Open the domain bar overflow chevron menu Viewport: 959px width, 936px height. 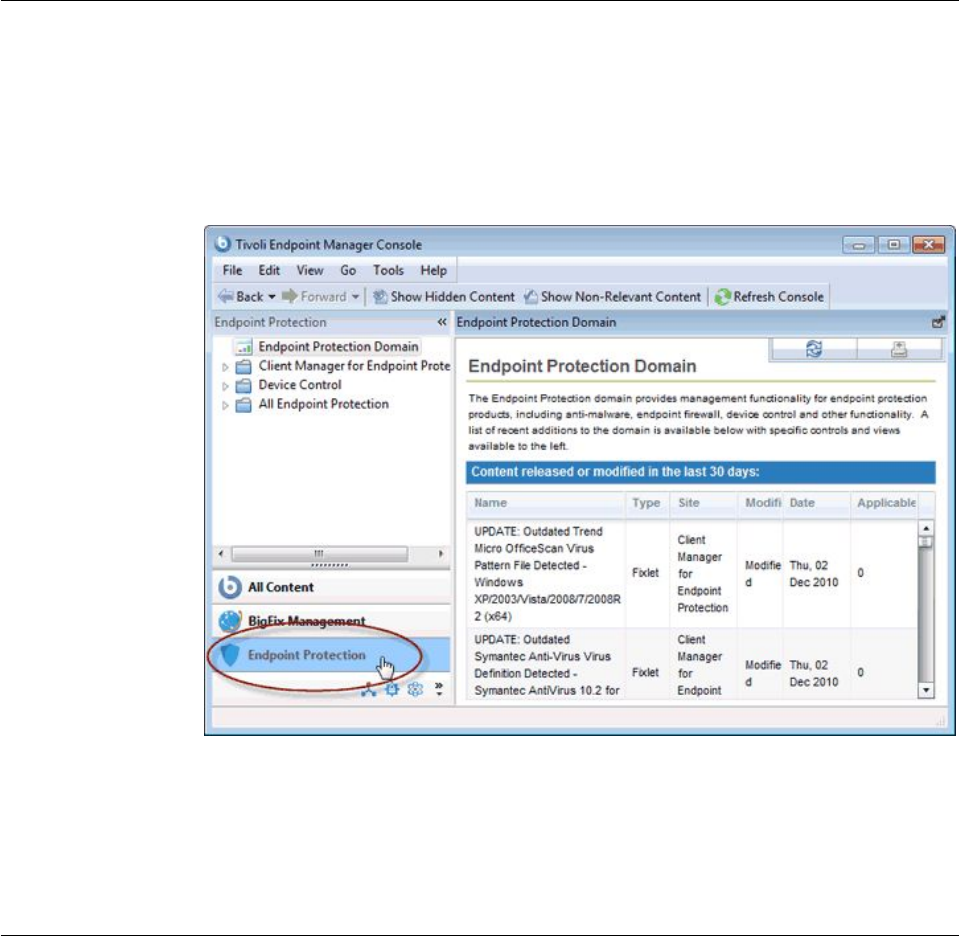(439, 689)
